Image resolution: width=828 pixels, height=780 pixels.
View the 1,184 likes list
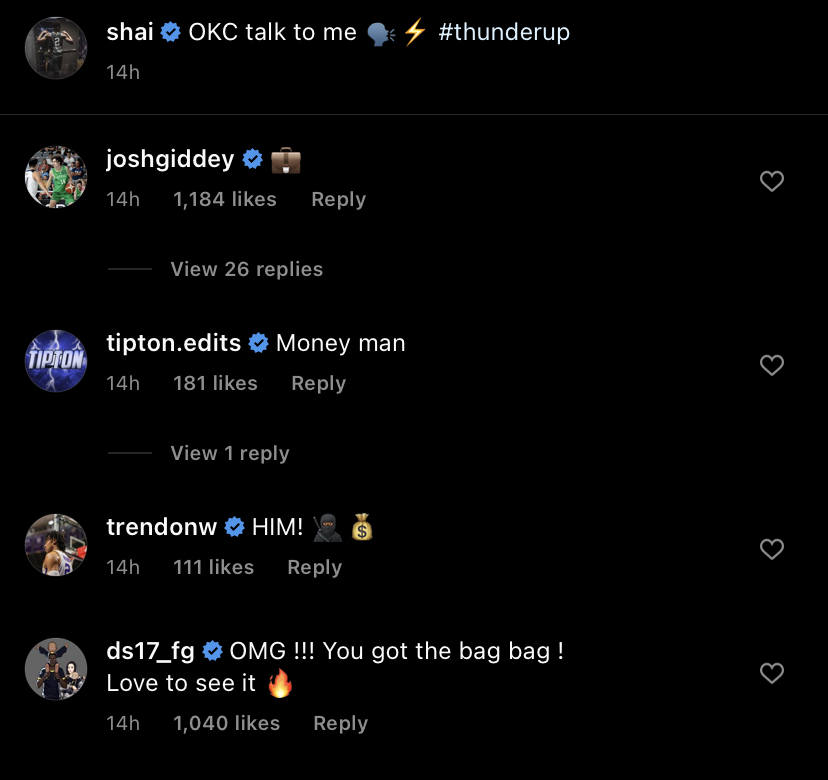point(224,199)
